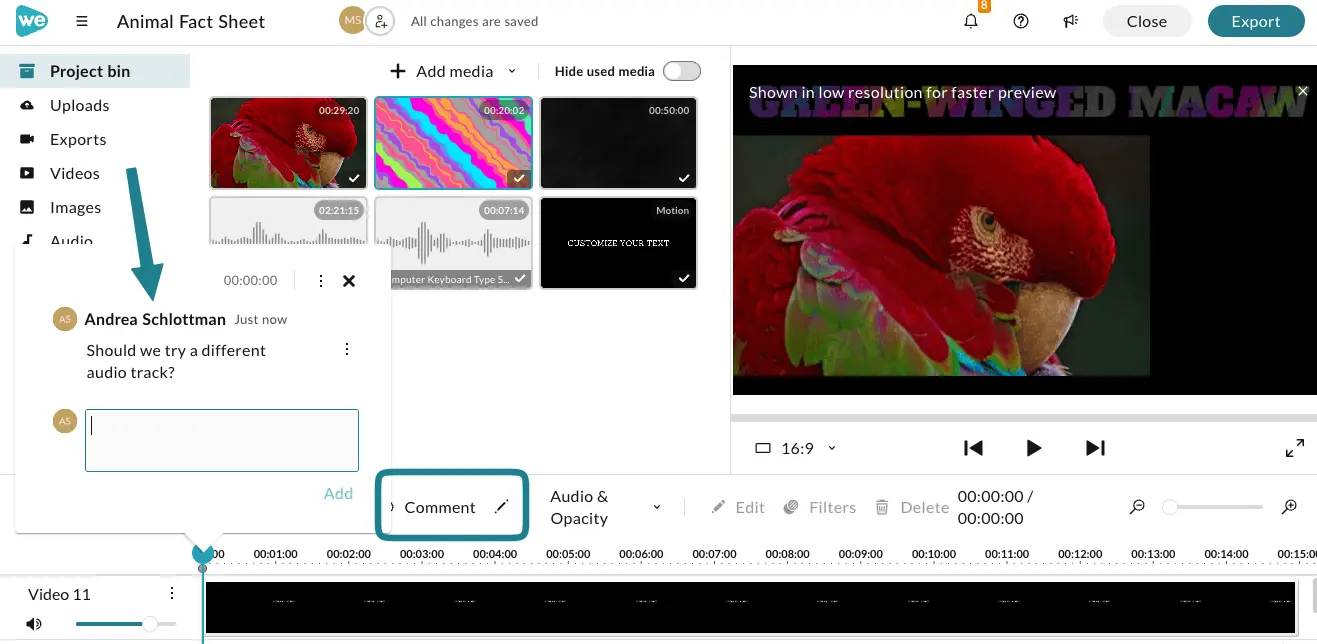The width and height of the screenshot is (1317, 644).
Task: Click the Add comment button
Action: (x=338, y=493)
